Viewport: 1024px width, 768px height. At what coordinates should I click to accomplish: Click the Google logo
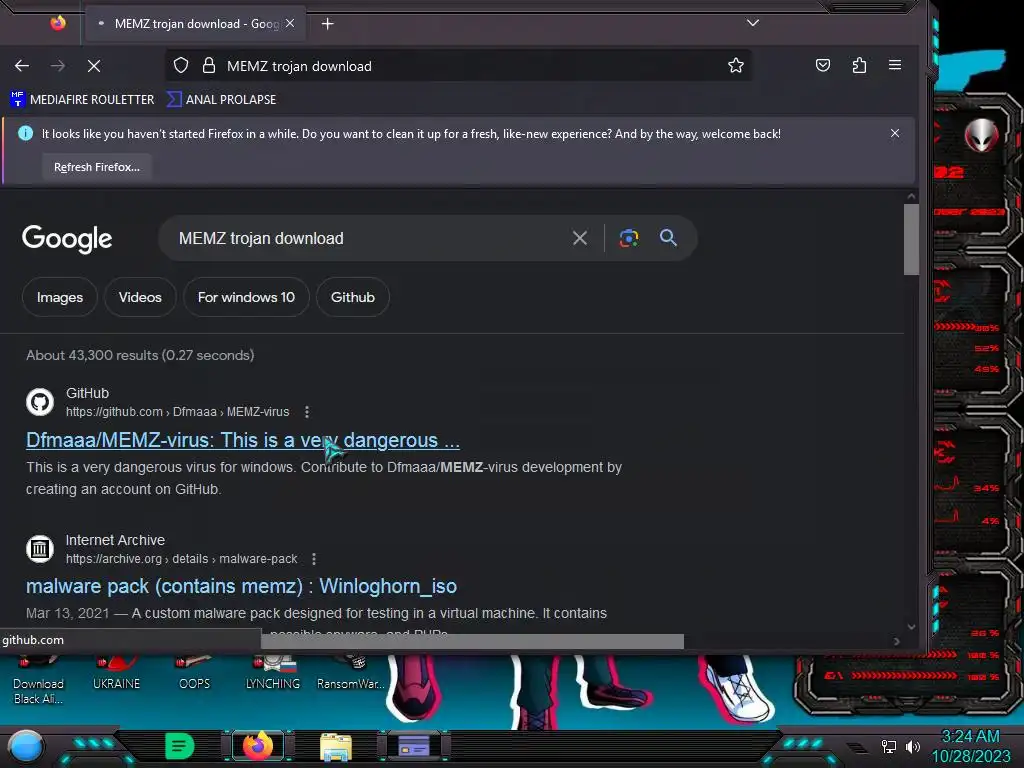coord(67,239)
